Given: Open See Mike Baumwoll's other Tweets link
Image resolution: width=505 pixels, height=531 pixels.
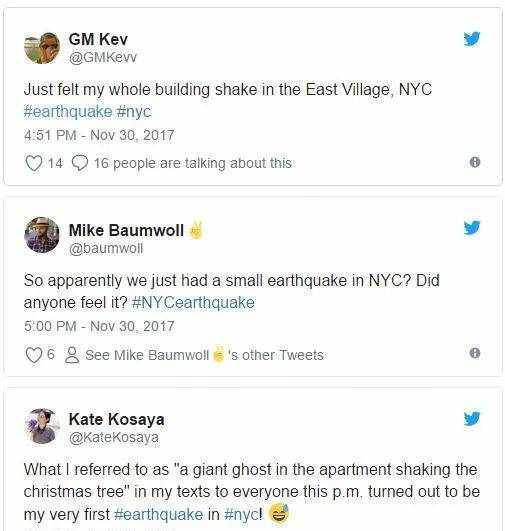Looking at the screenshot, I should (x=204, y=355).
